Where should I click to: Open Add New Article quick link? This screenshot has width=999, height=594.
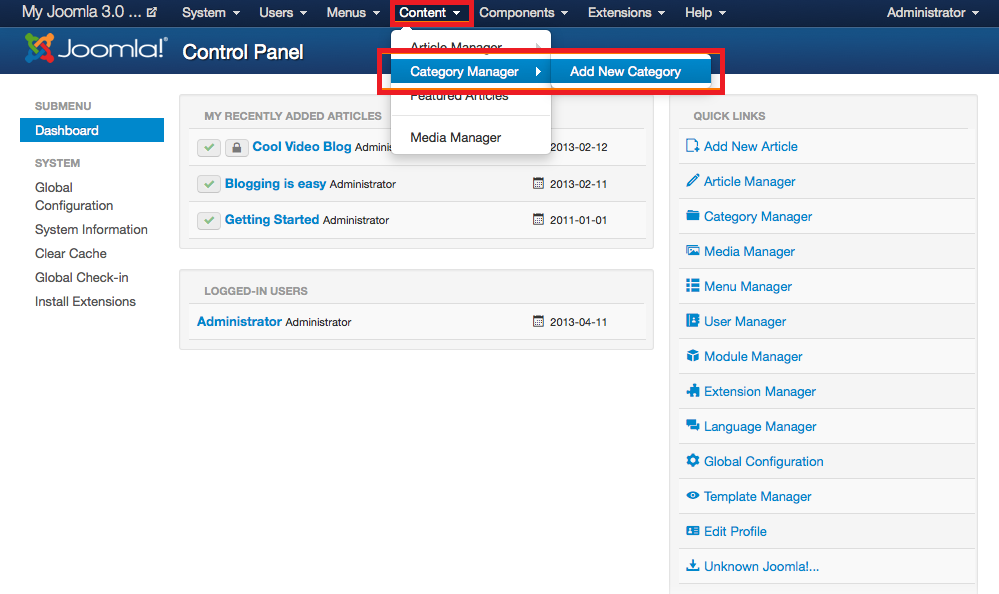(751, 147)
